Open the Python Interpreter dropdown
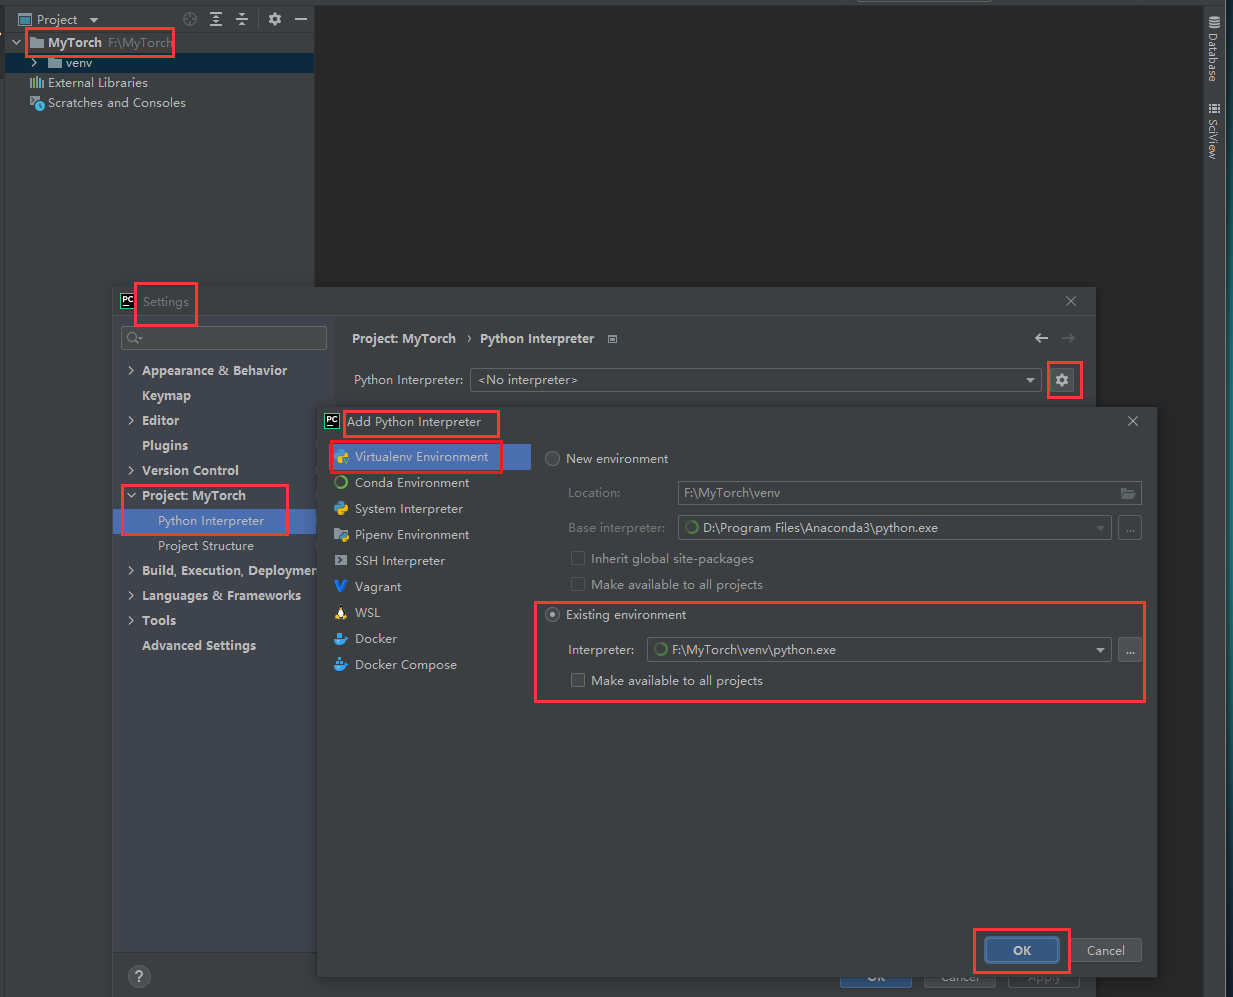This screenshot has width=1233, height=997. [1030, 380]
